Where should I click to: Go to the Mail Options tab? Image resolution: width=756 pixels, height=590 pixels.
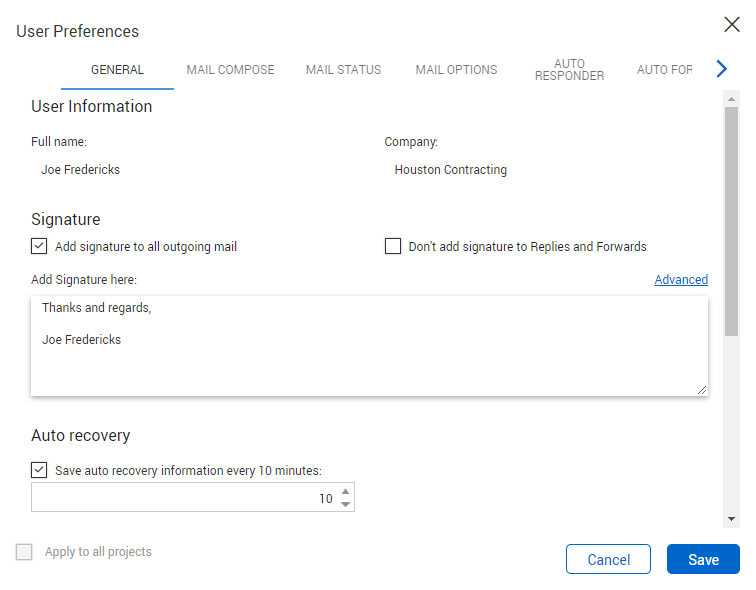(x=456, y=70)
